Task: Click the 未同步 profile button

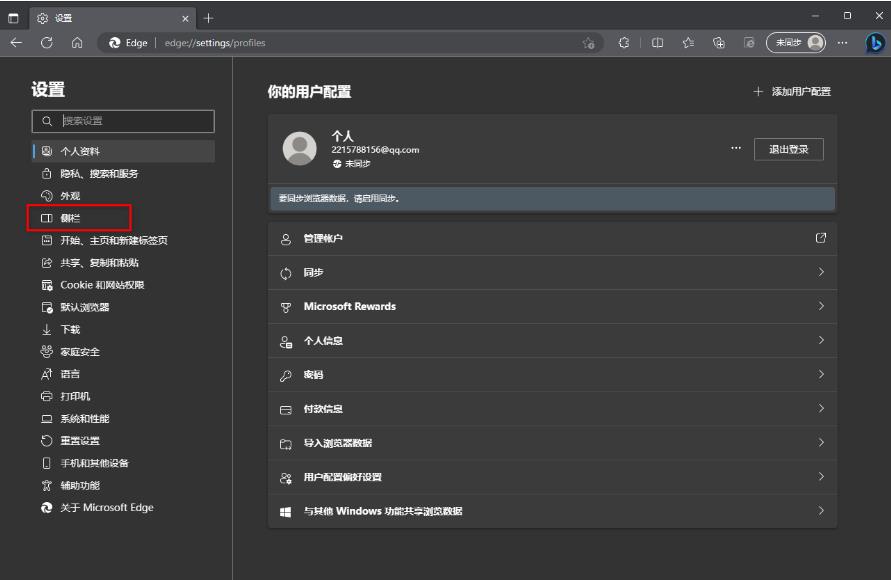Action: click(796, 43)
